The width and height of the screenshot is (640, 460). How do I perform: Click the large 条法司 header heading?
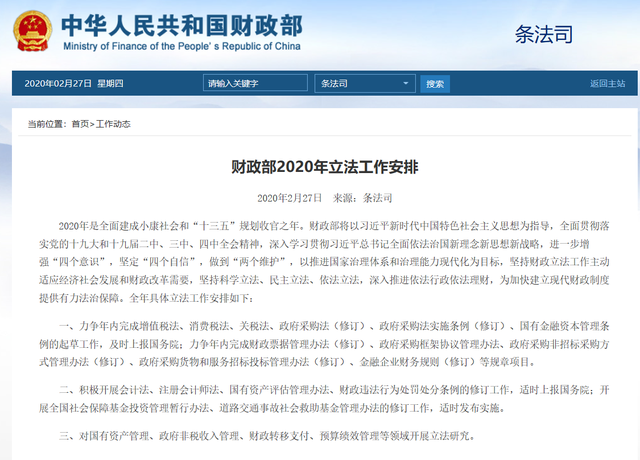[543, 33]
